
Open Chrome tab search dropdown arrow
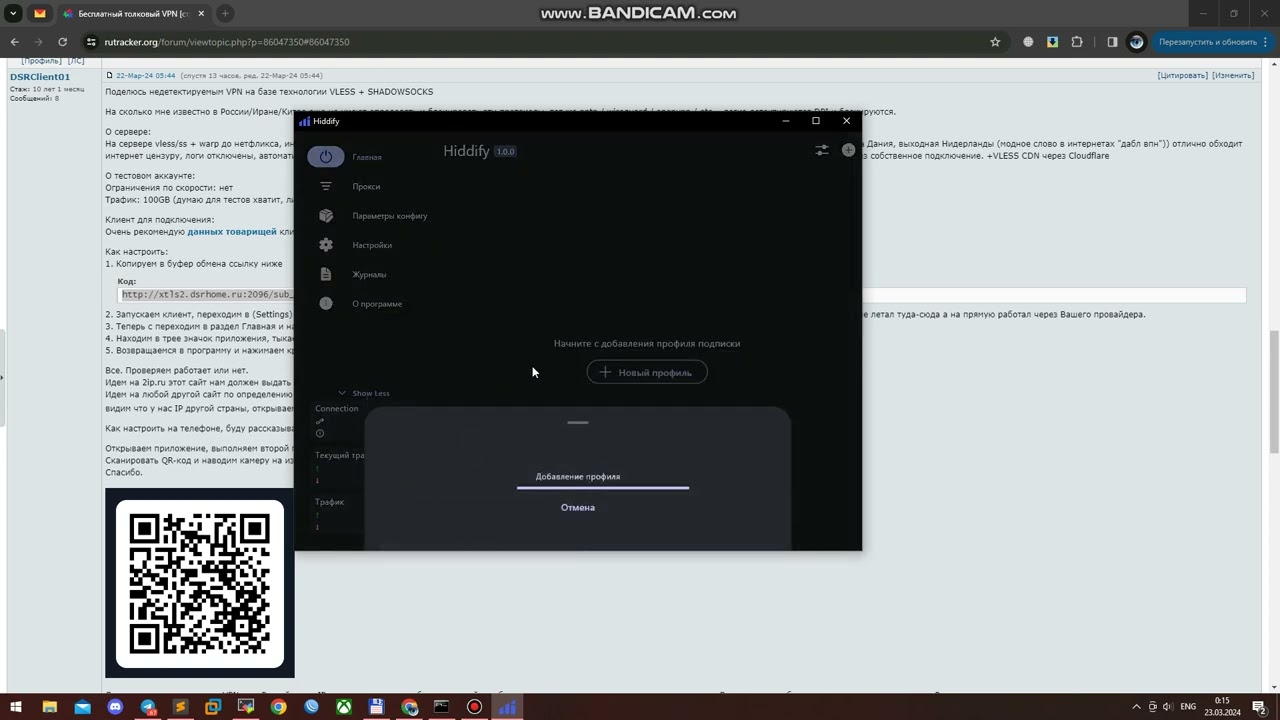(x=13, y=14)
